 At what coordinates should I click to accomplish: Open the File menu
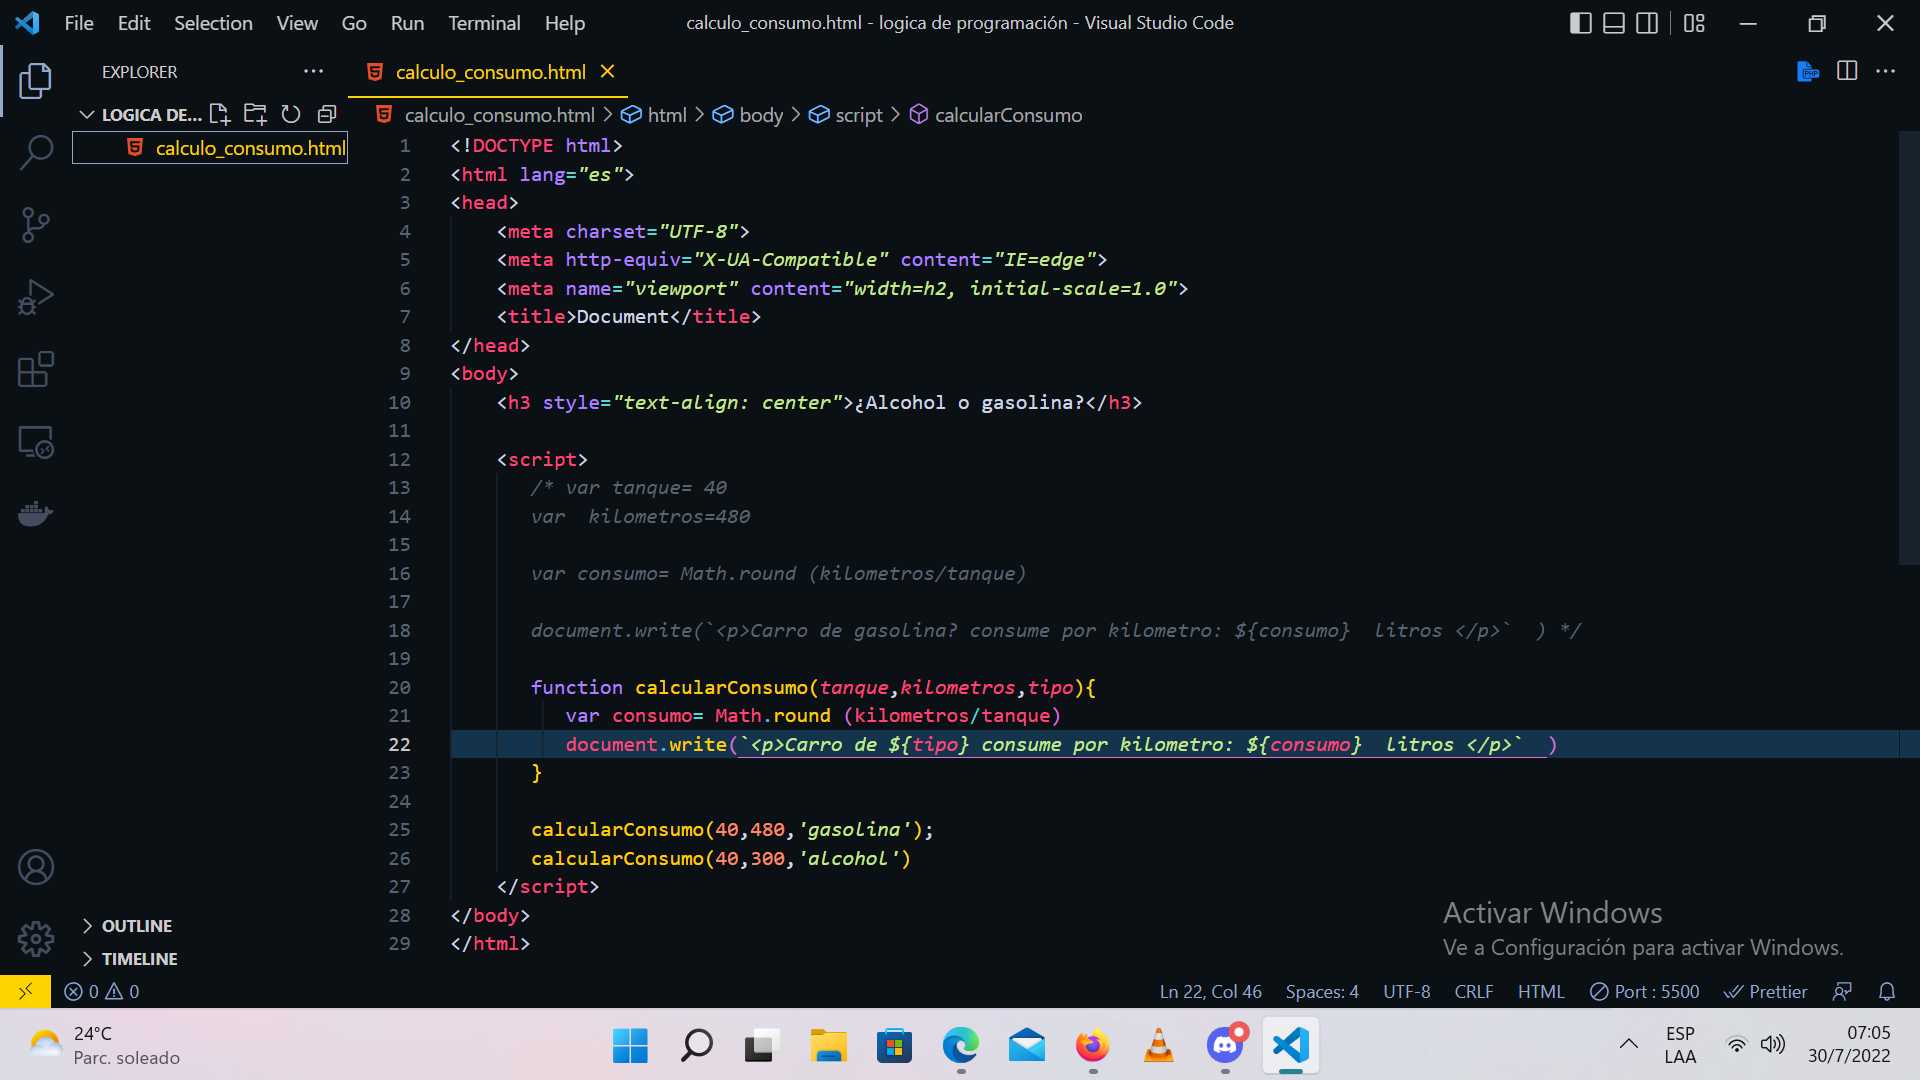(79, 23)
